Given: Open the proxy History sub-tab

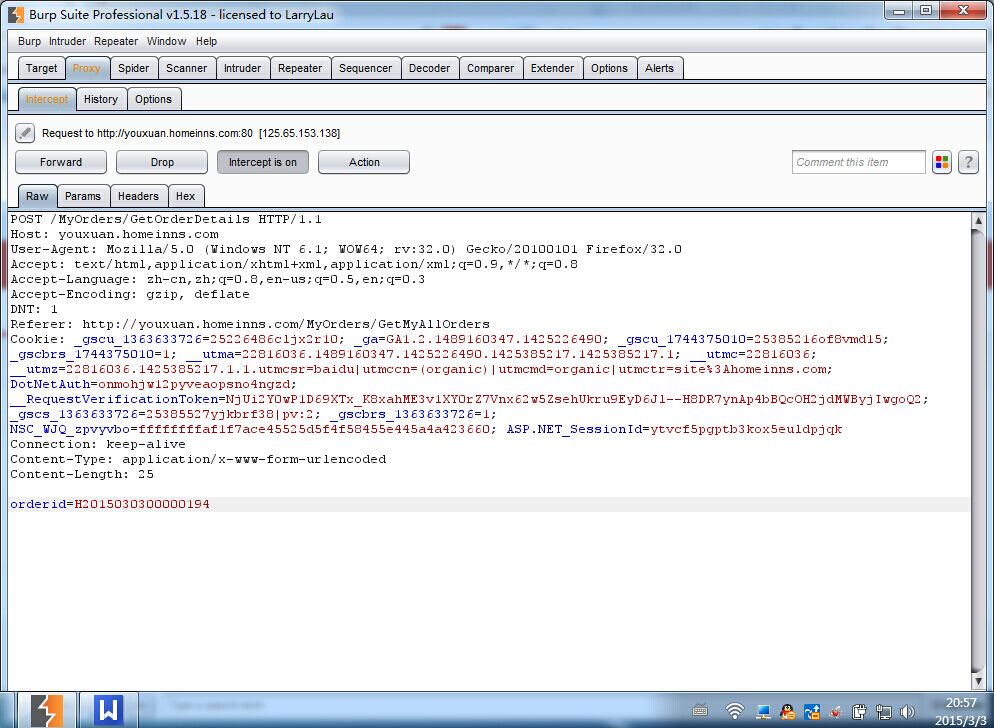Looking at the screenshot, I should tap(101, 100).
